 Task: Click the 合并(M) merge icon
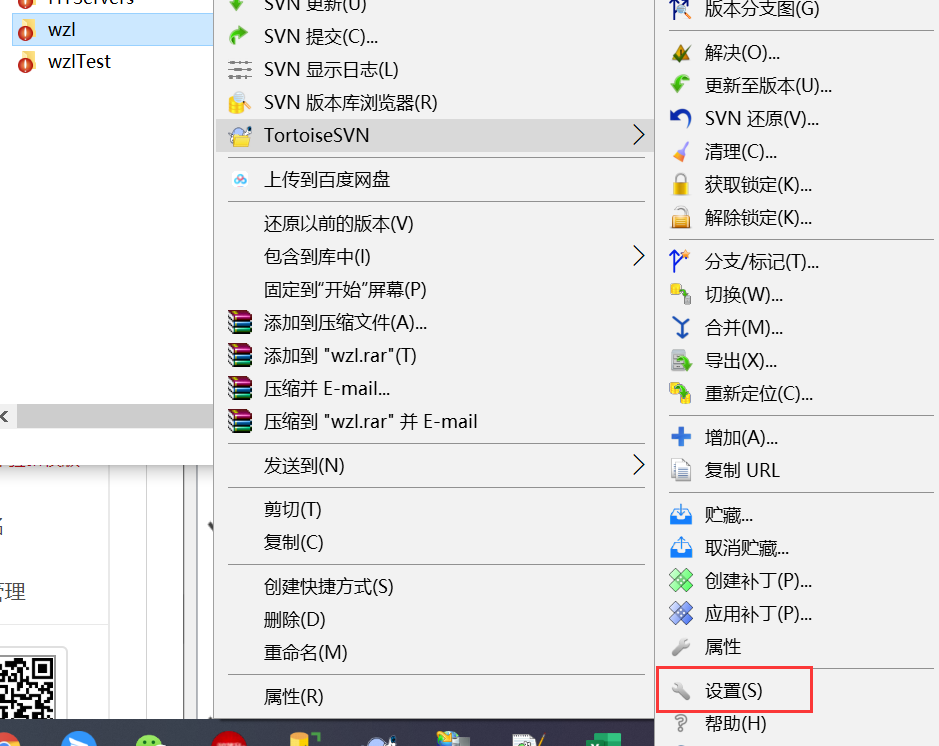click(681, 327)
